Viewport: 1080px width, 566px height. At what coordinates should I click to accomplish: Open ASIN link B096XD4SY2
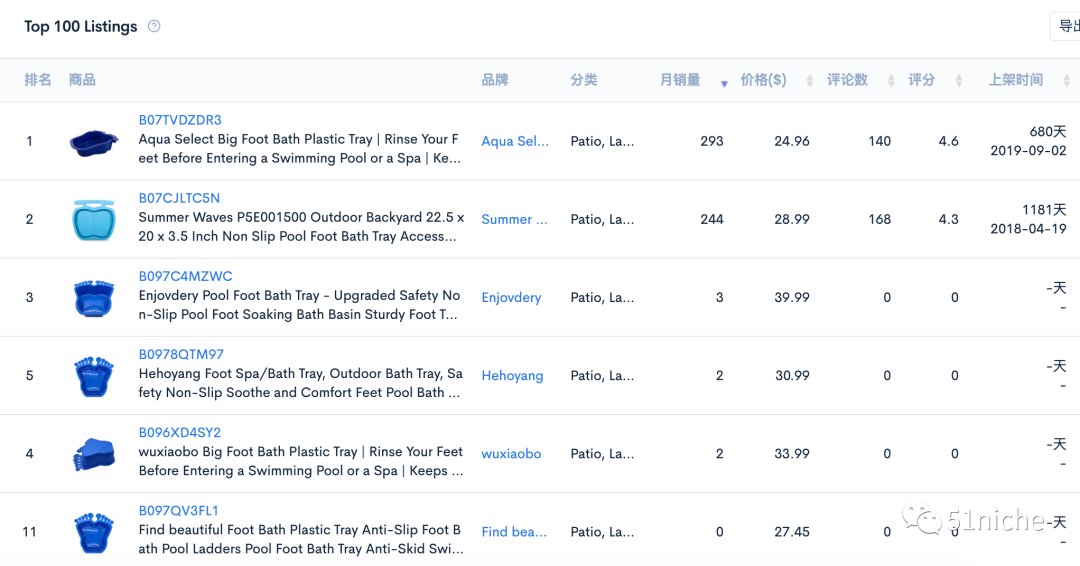click(180, 432)
